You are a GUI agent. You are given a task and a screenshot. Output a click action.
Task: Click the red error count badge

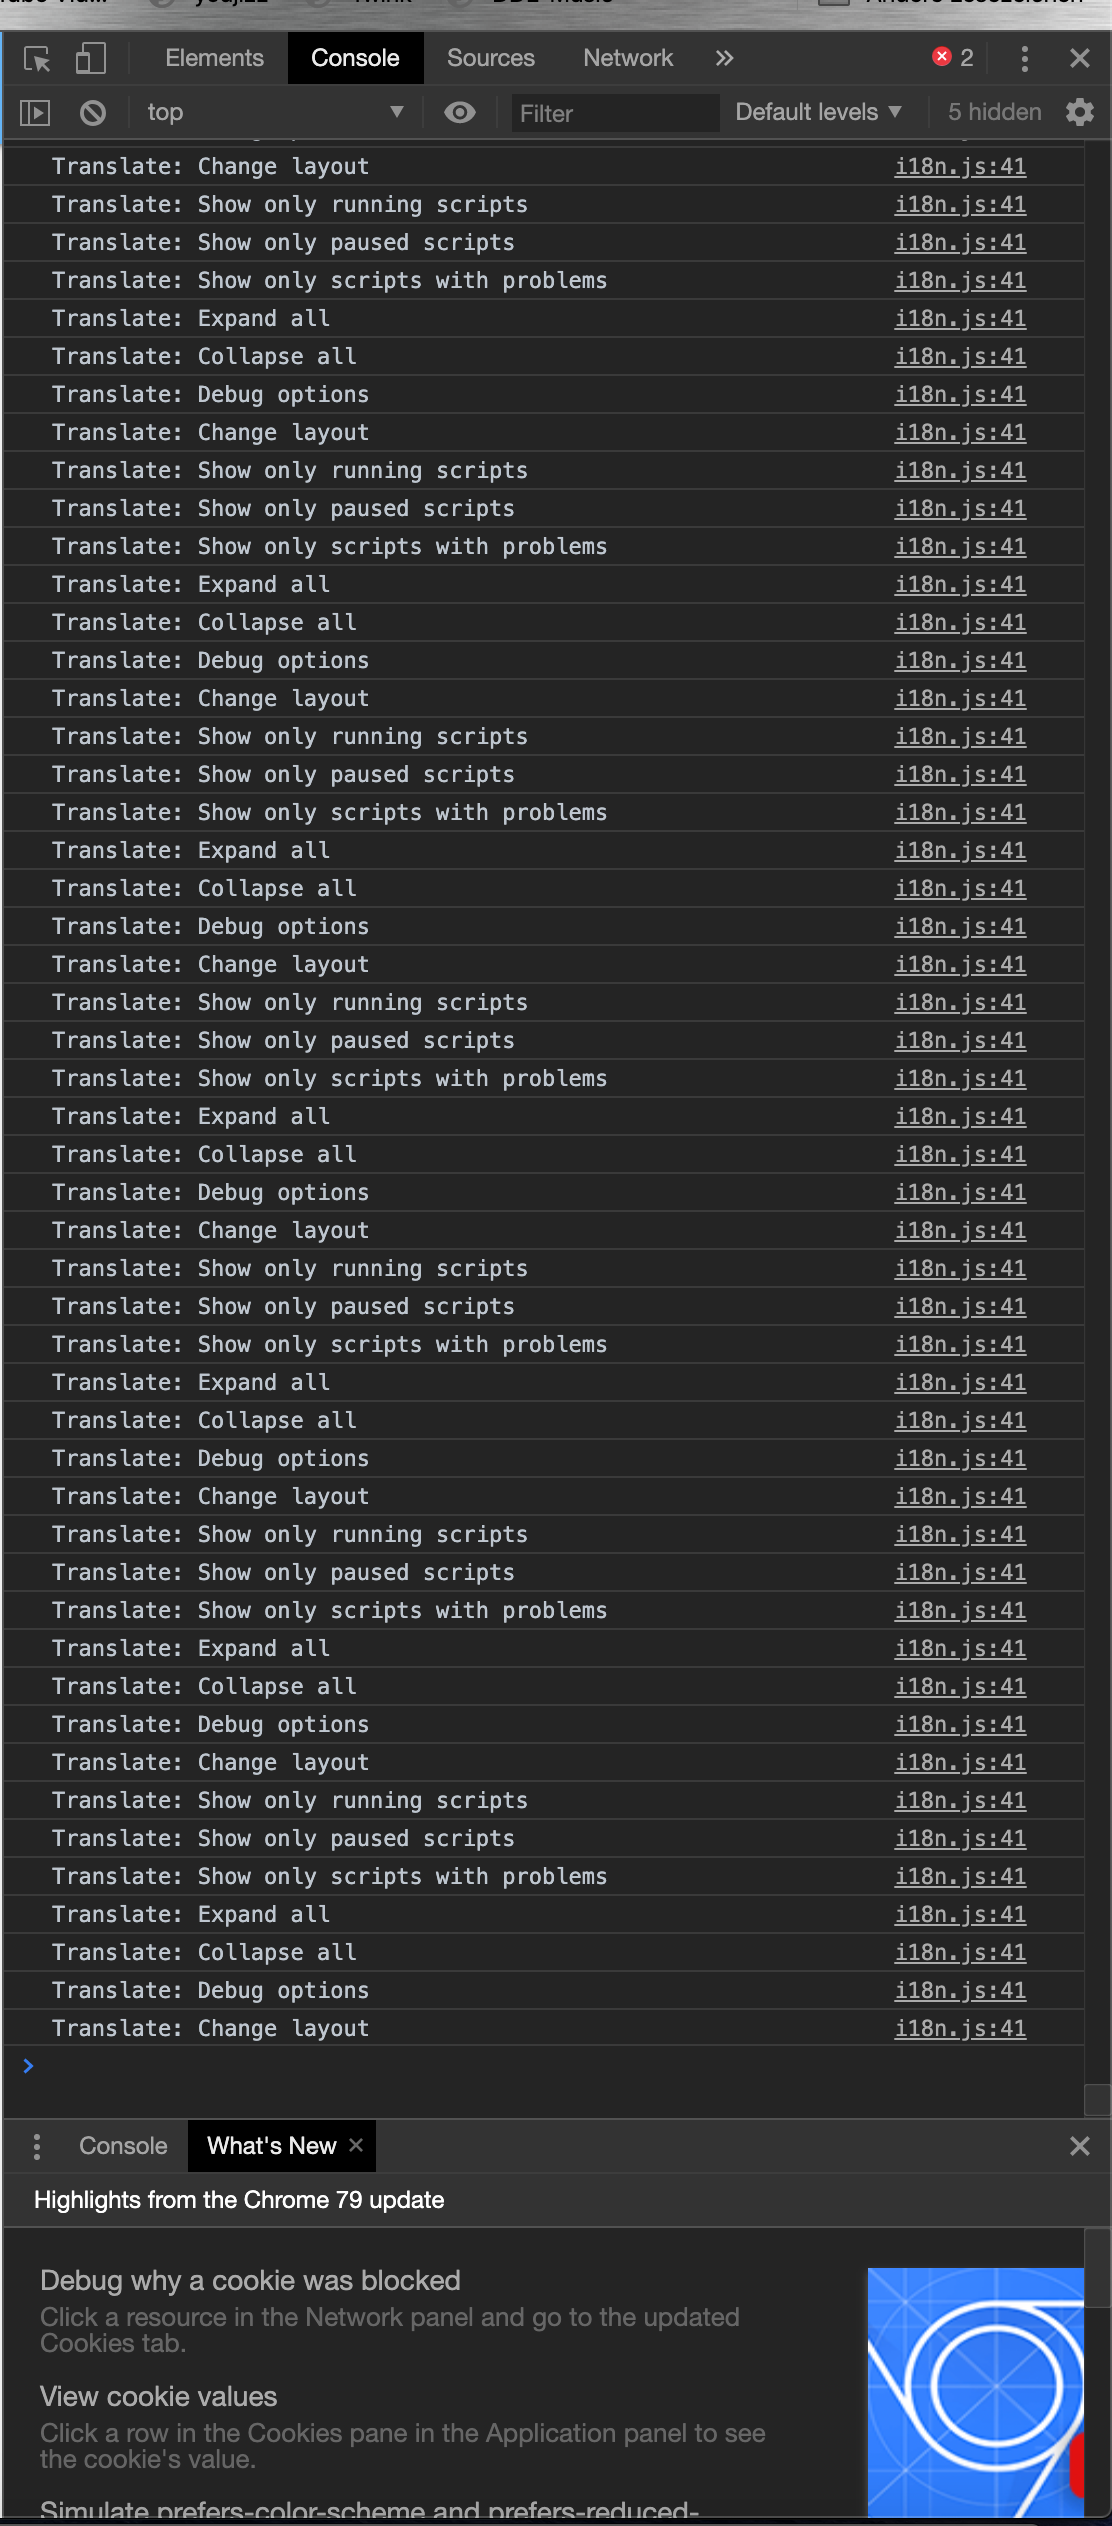(x=953, y=58)
